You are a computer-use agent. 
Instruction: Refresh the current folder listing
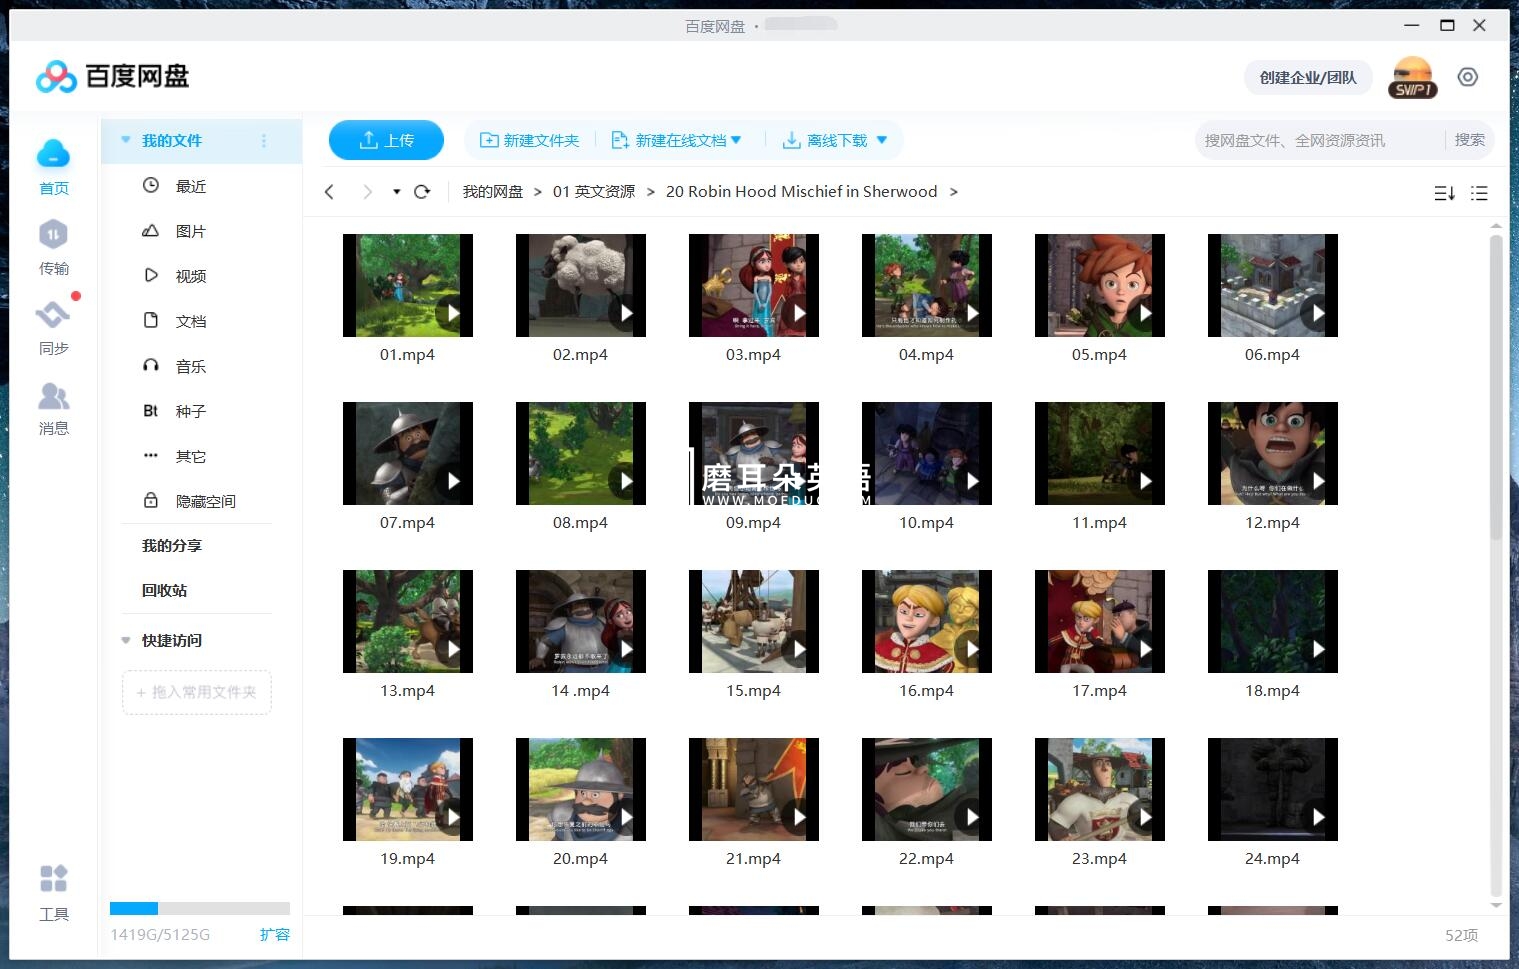[x=422, y=192]
